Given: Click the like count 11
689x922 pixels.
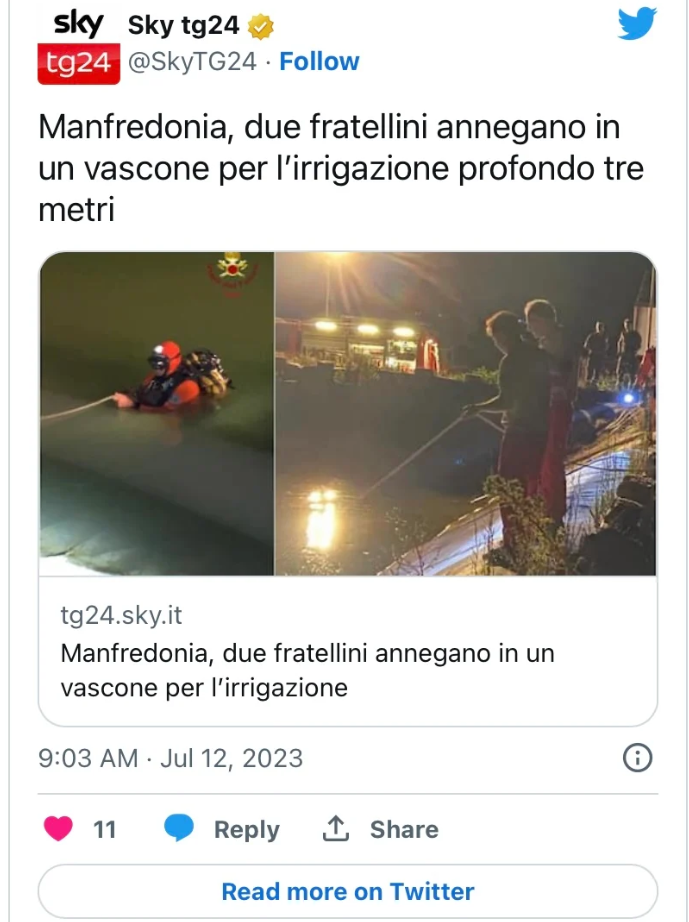Looking at the screenshot, I should tap(105, 830).
